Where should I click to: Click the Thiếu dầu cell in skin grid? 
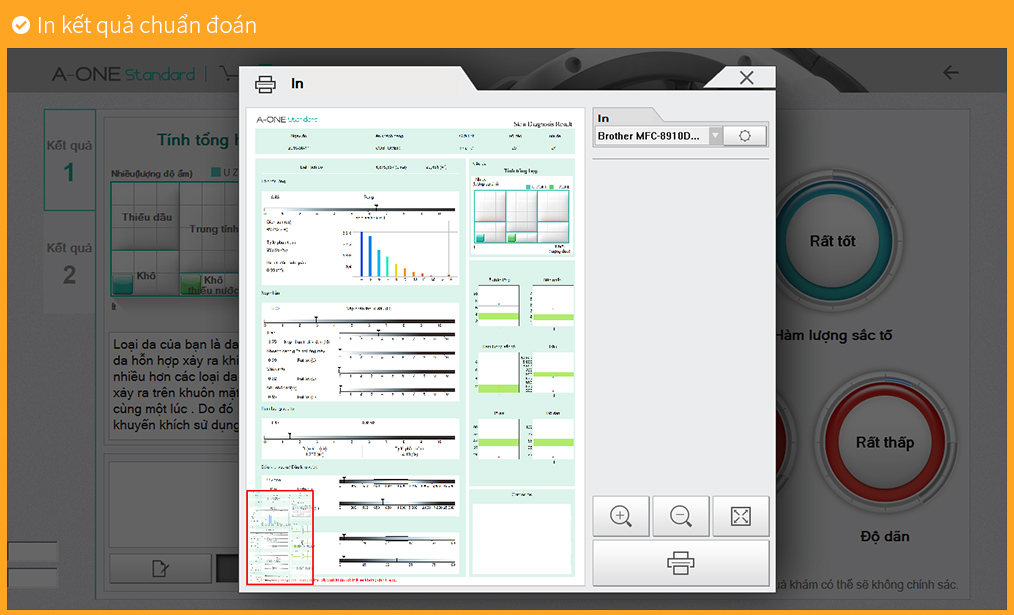pyautogui.click(x=145, y=217)
